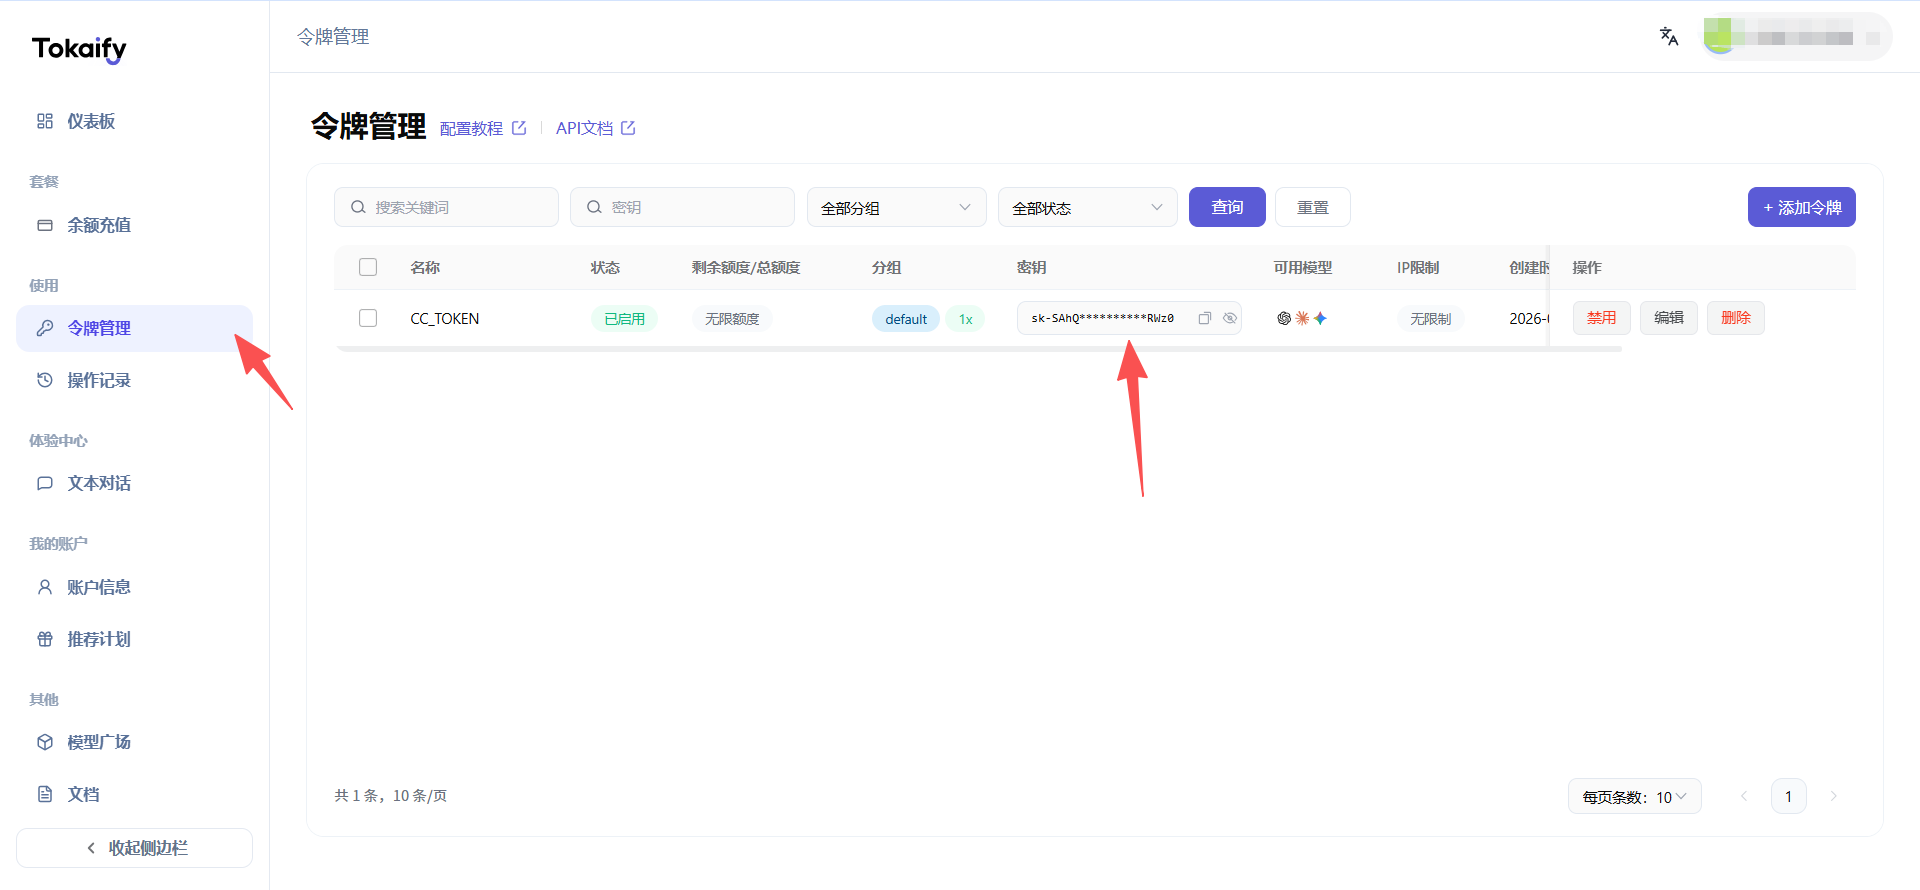Click the masked key sk-SAhQ text
The image size is (1920, 890).
tap(1102, 318)
